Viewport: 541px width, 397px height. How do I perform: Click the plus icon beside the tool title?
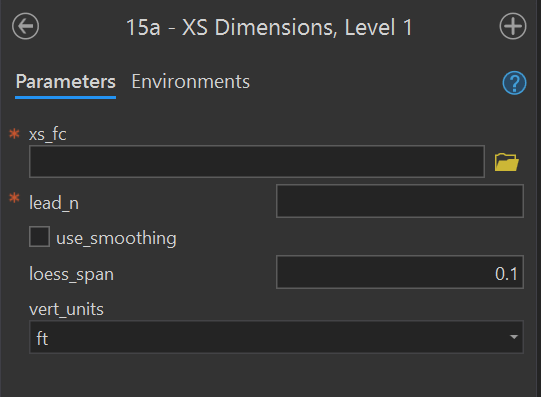[513, 26]
